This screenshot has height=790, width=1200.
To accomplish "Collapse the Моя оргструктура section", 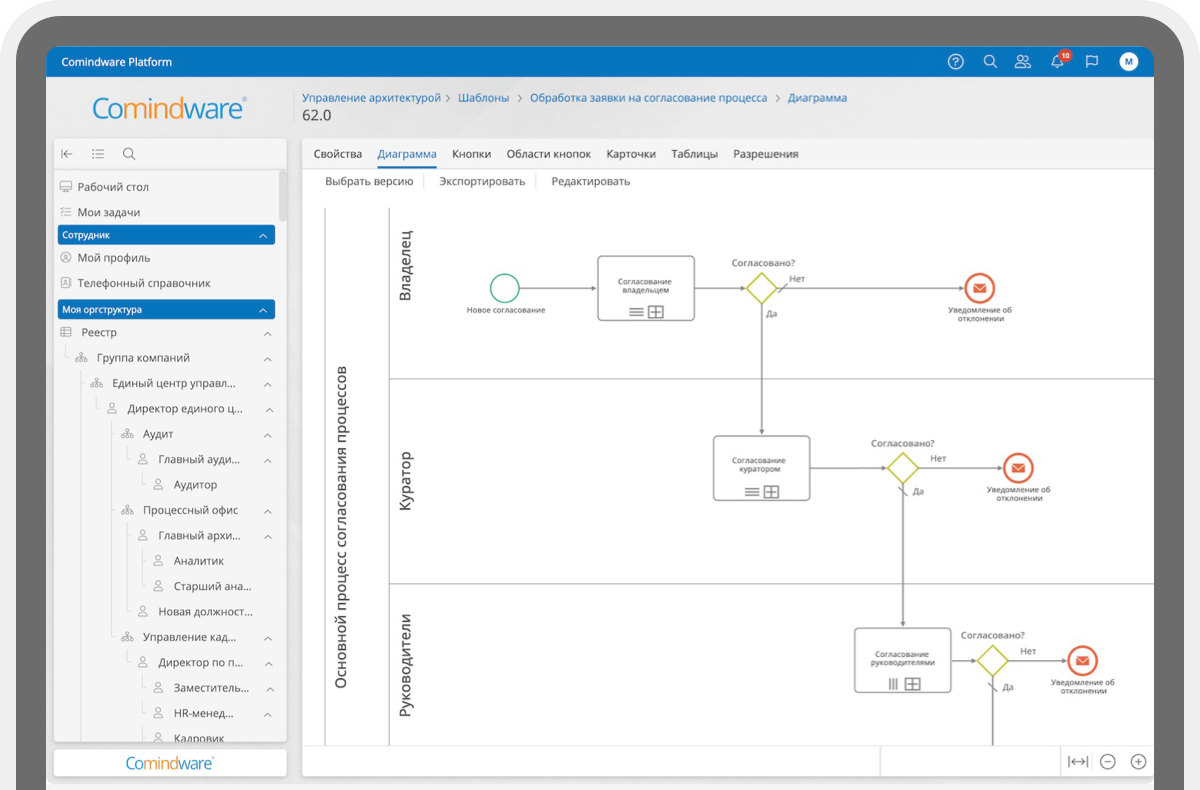I will point(263,311).
